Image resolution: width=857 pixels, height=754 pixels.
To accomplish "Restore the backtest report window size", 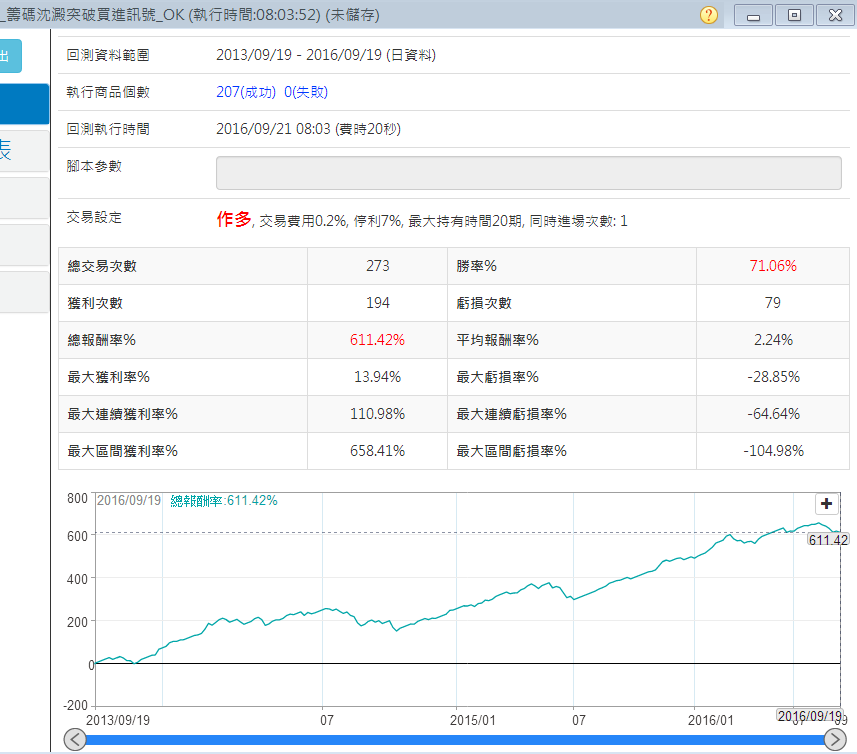I will [794, 15].
